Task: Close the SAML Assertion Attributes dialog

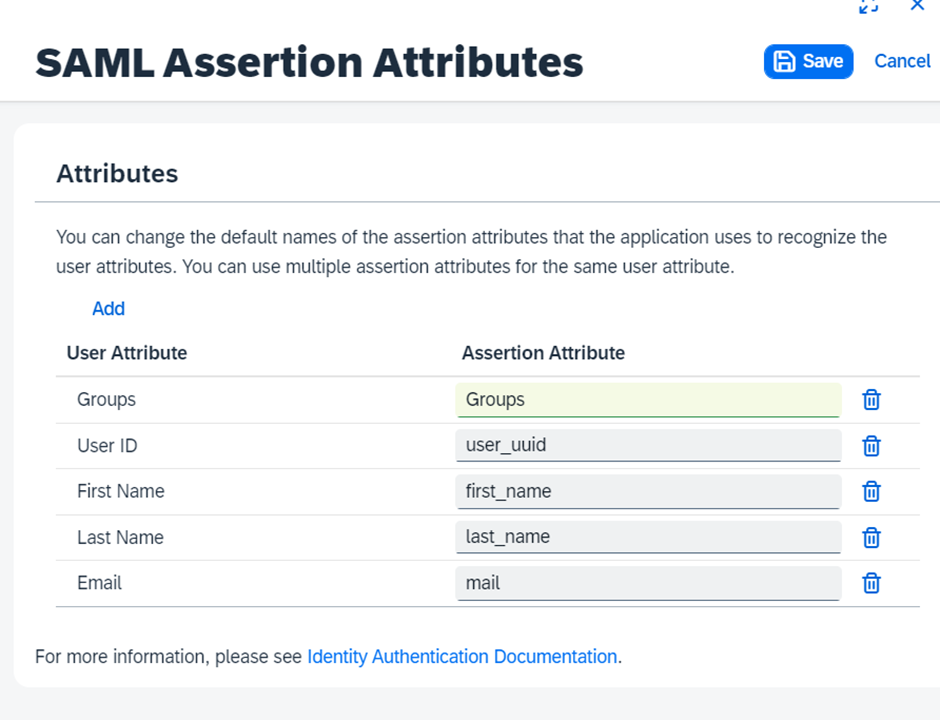Action: [x=917, y=6]
